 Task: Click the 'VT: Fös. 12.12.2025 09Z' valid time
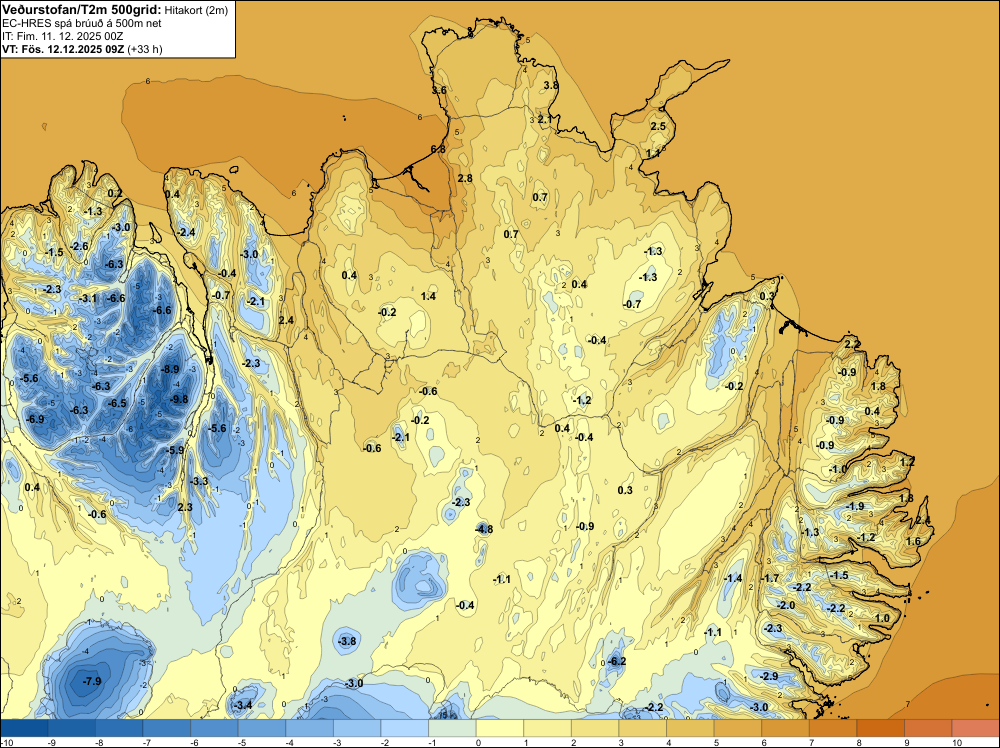point(63,49)
